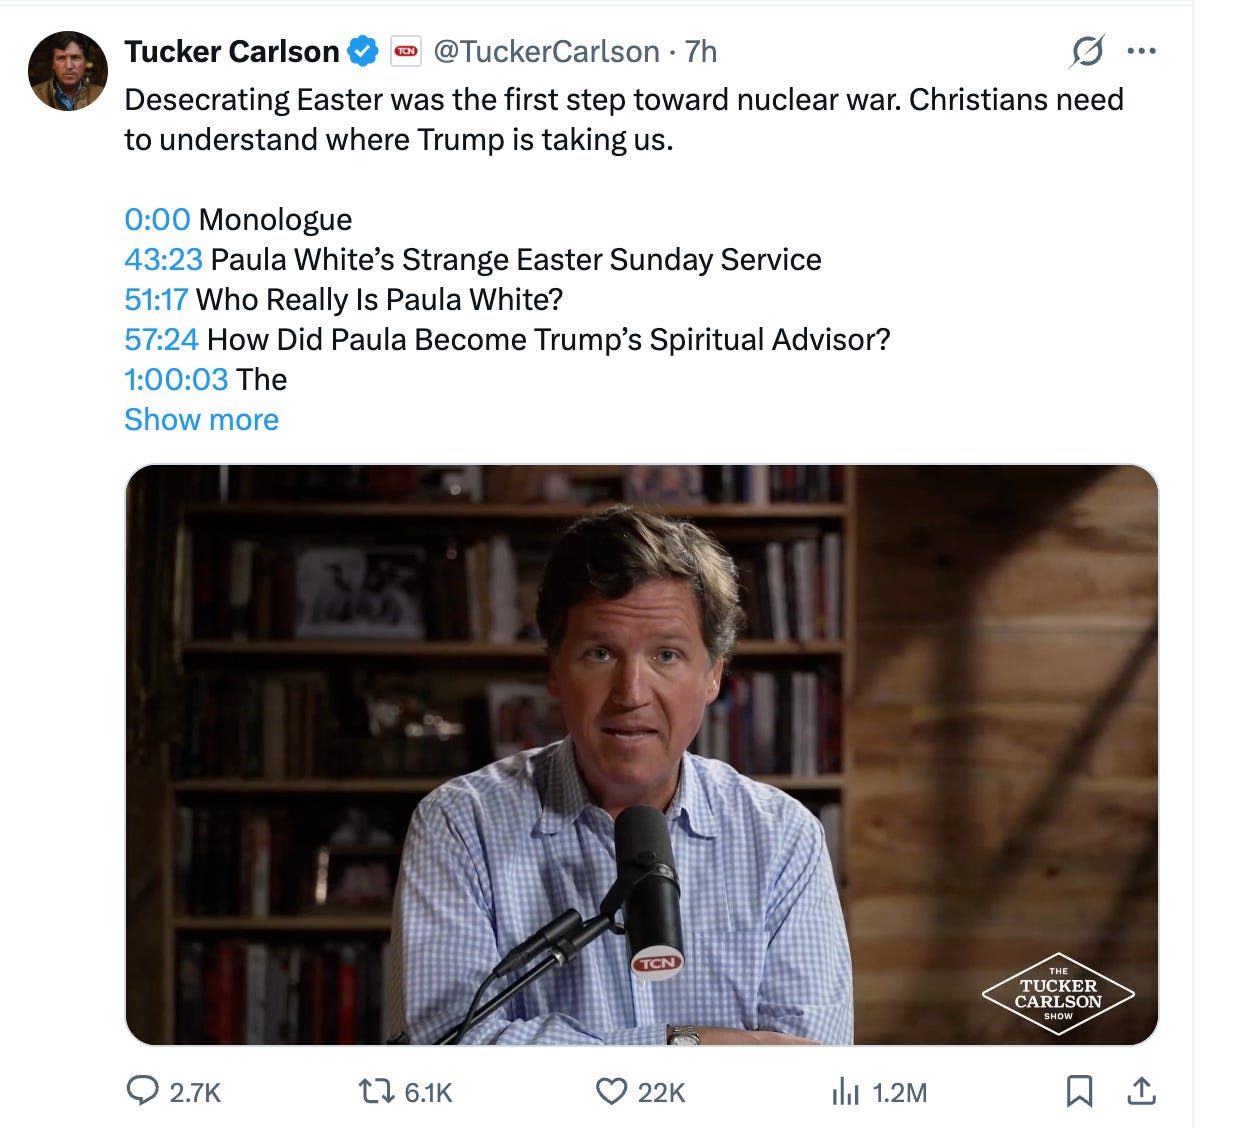Click the blue verified checkmark badge
The image size is (1250, 1128).
point(362,51)
